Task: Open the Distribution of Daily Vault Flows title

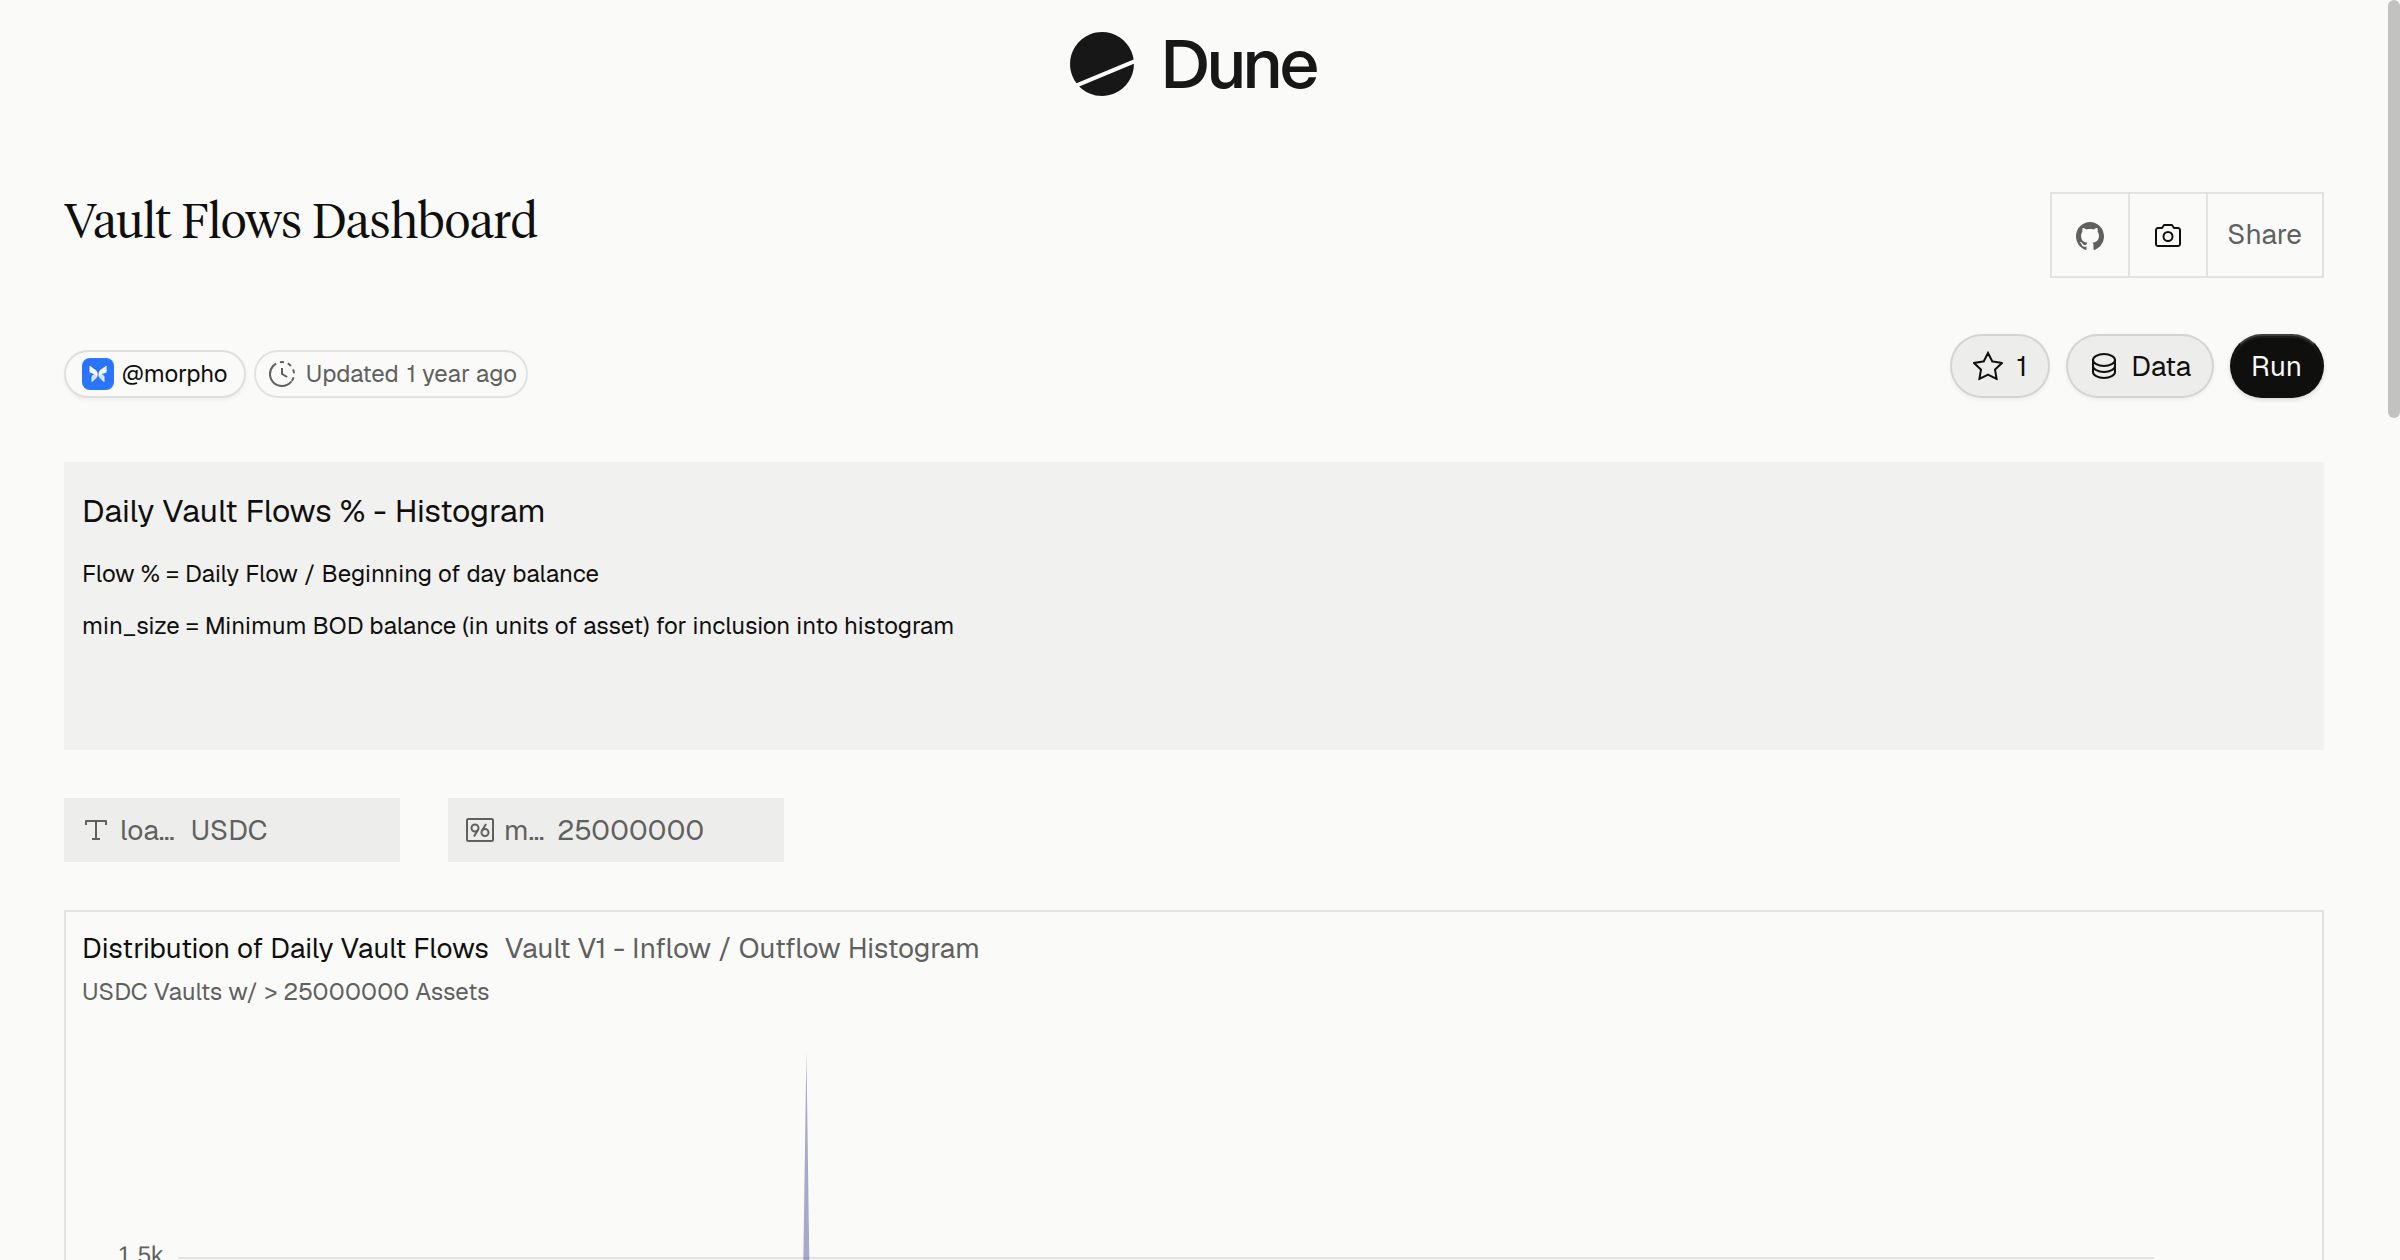Action: coord(285,948)
